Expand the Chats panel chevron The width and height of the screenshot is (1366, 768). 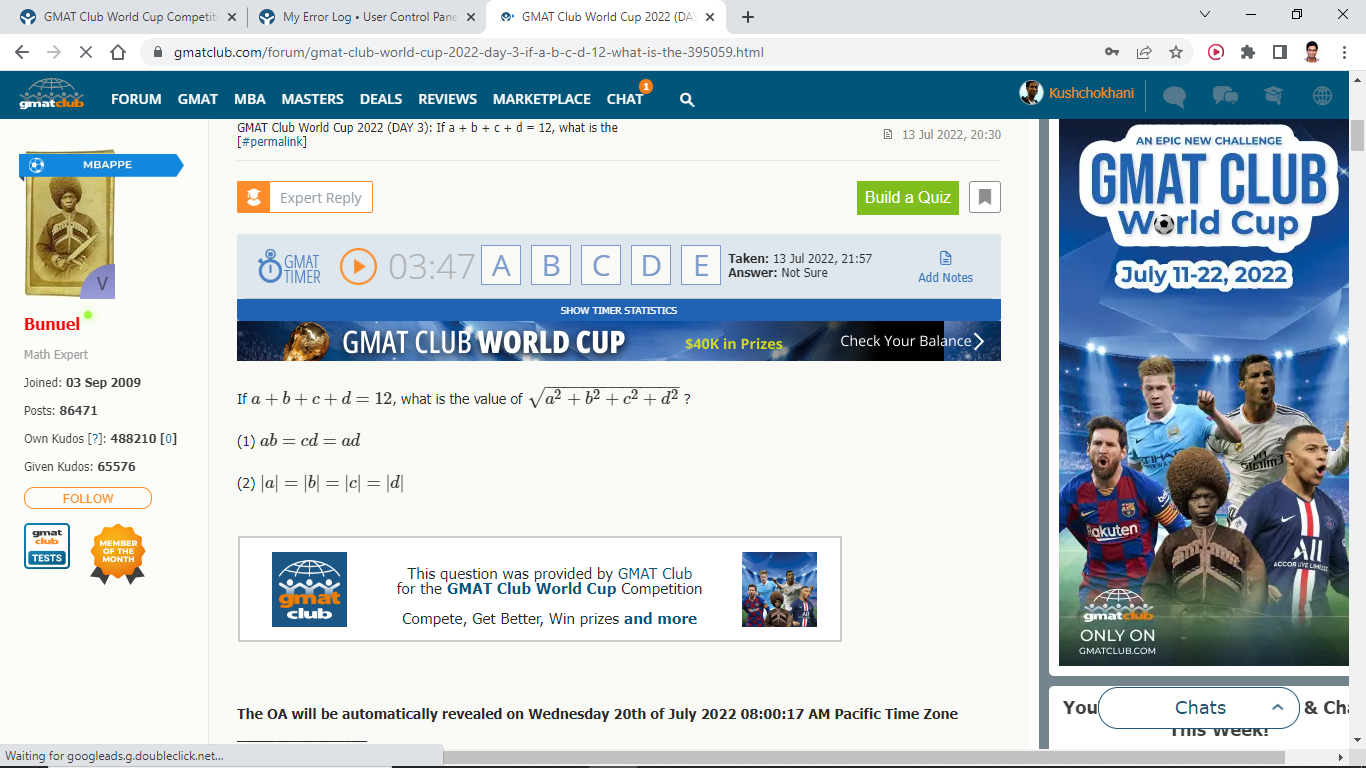[1277, 708]
